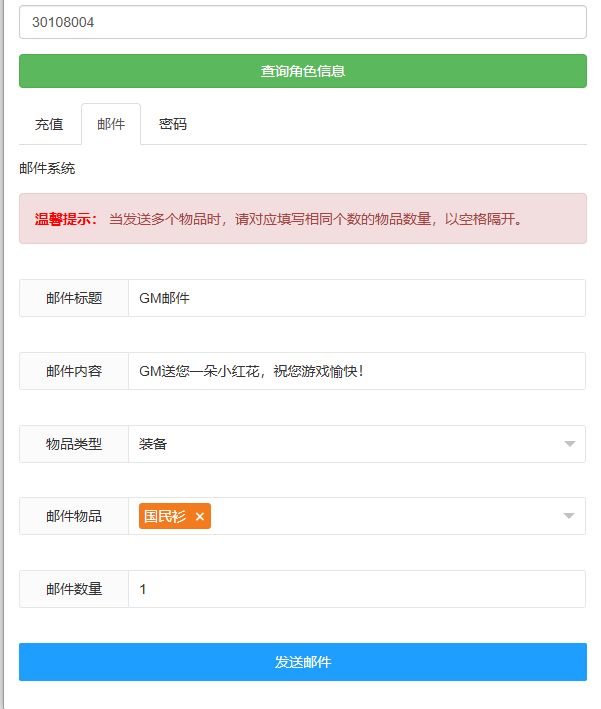601x709 pixels.
Task: Click the pink 温馨提示 alert box
Action: [x=302, y=219]
